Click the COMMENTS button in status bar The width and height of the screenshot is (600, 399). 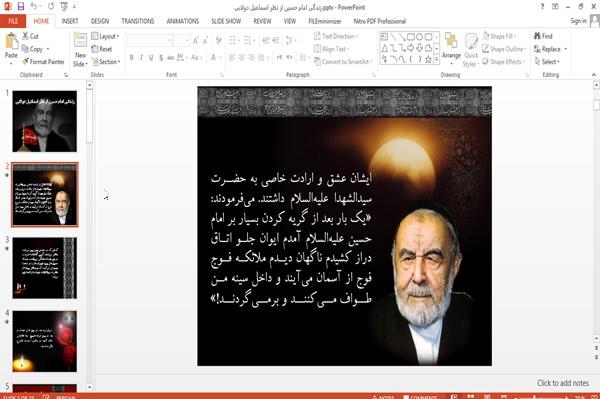click(x=420, y=397)
